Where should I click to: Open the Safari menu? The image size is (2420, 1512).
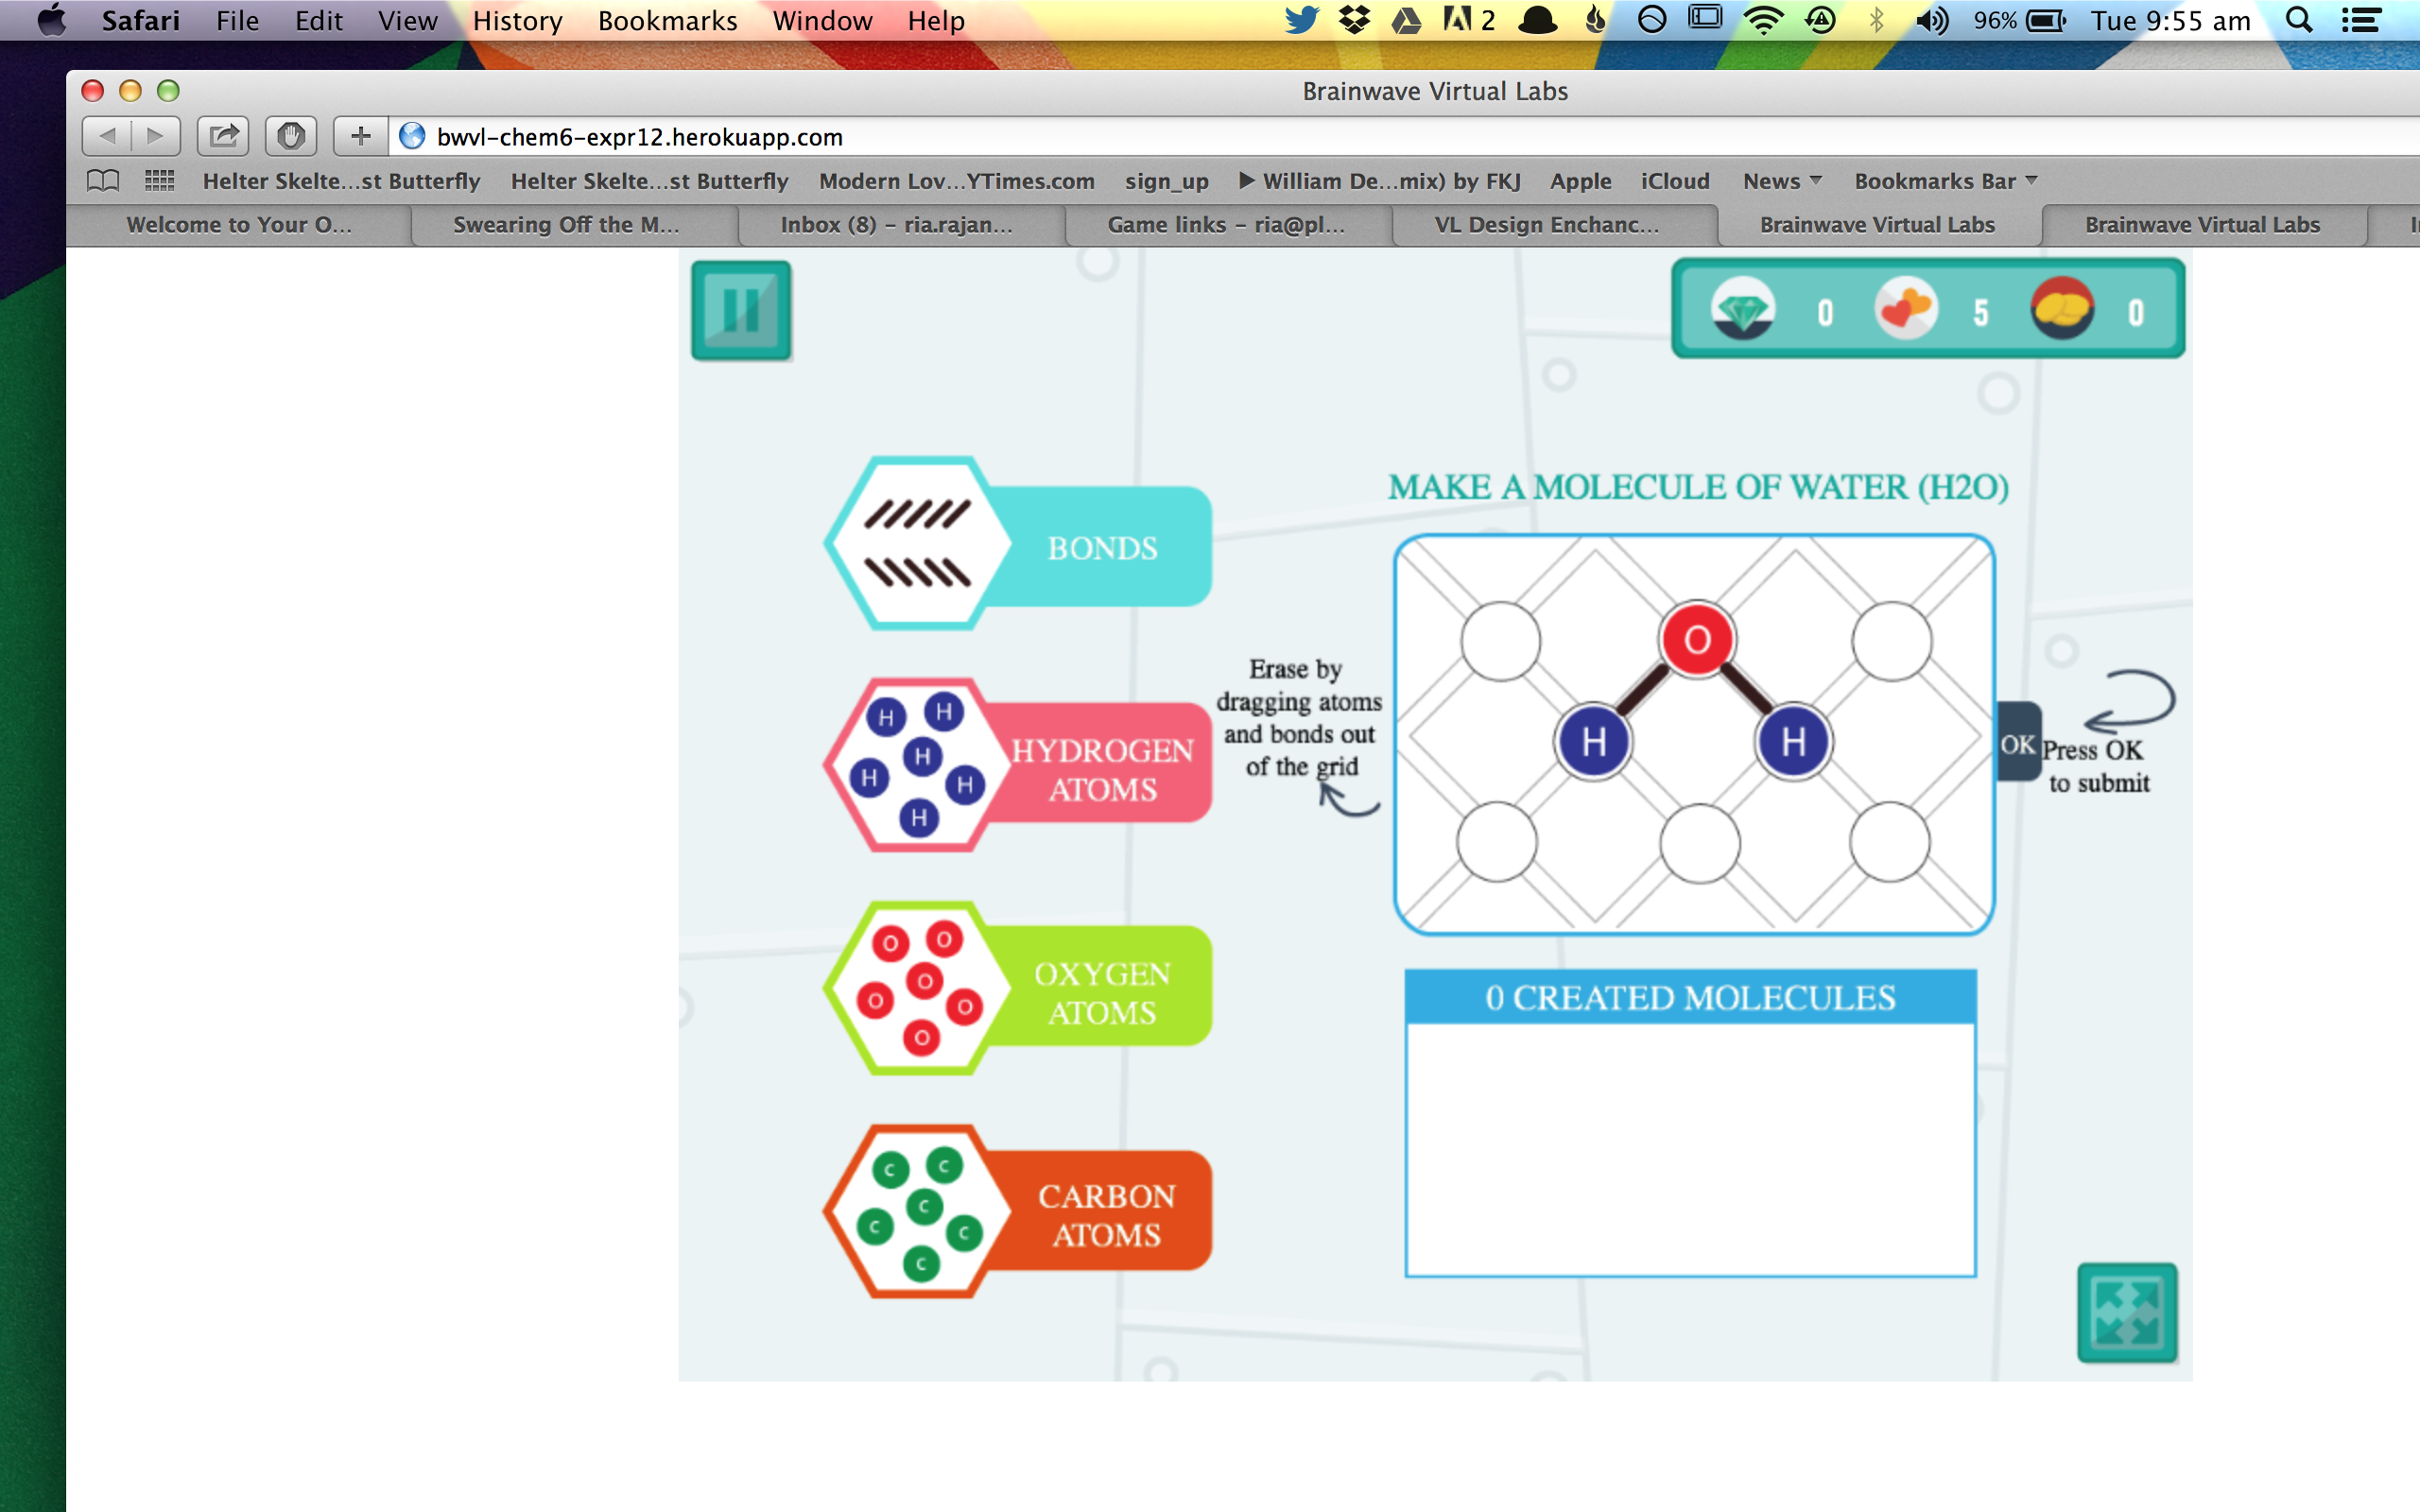tap(140, 20)
